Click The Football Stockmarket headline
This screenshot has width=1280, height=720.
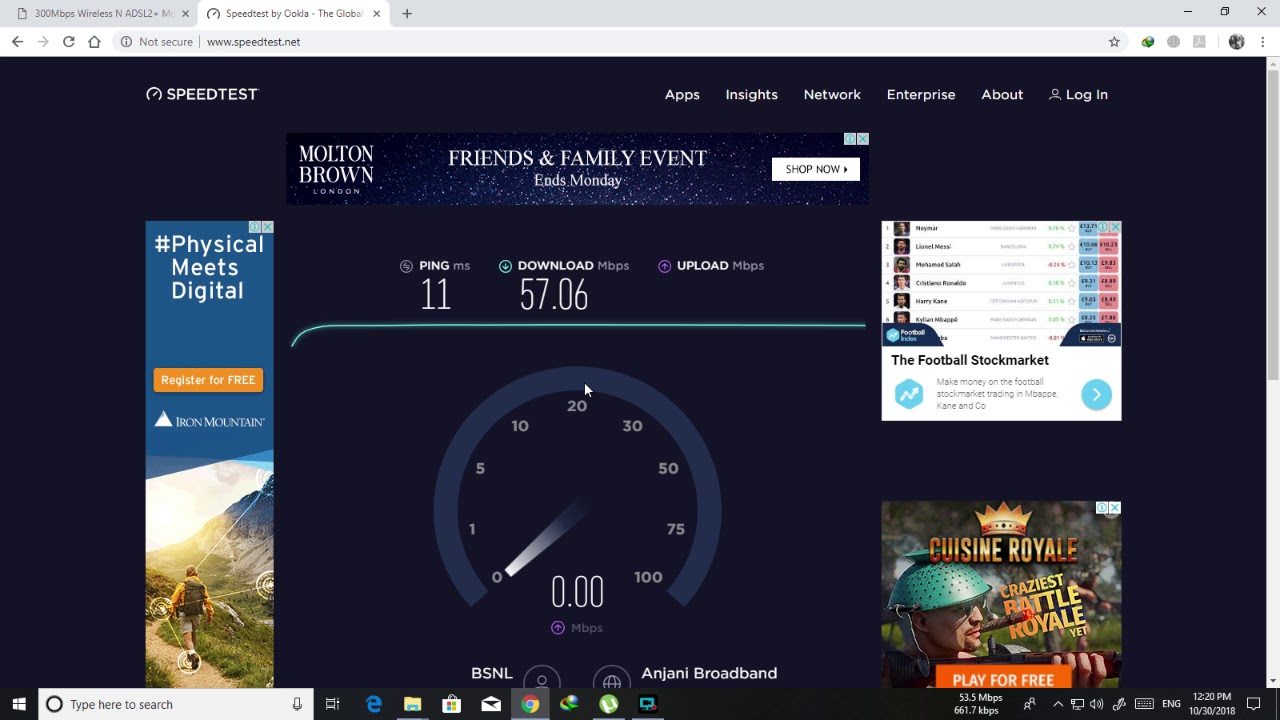tap(970, 360)
